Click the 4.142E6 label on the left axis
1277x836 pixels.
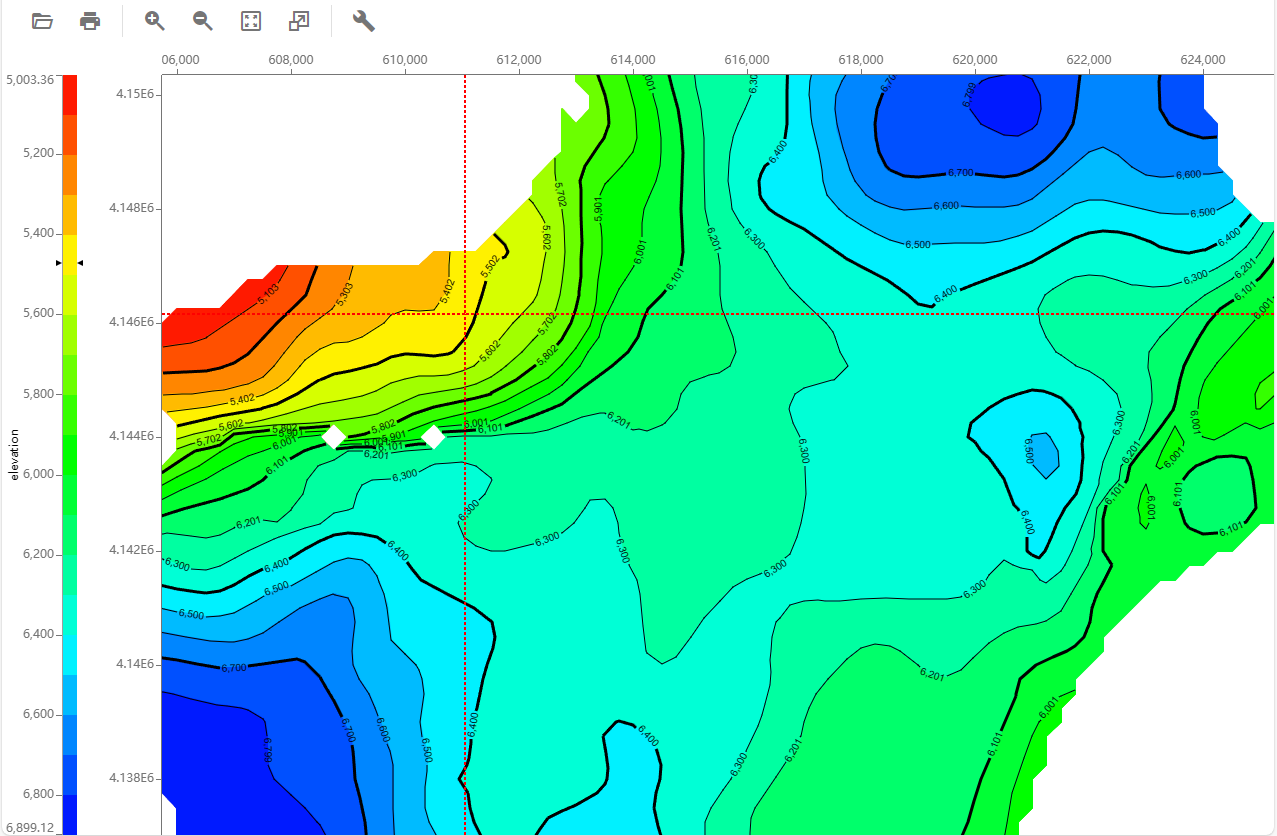click(132, 550)
